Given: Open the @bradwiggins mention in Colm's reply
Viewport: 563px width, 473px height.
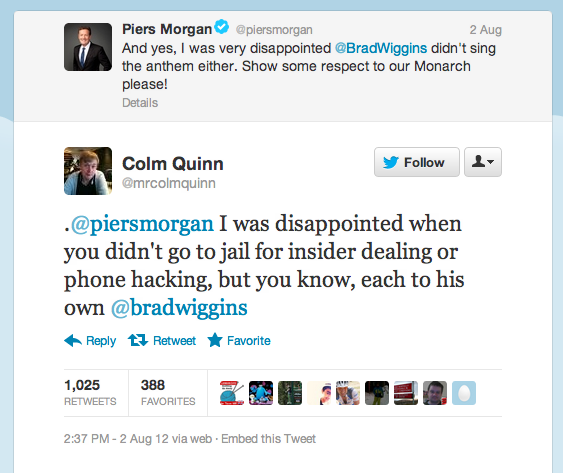Looking at the screenshot, I should (179, 309).
